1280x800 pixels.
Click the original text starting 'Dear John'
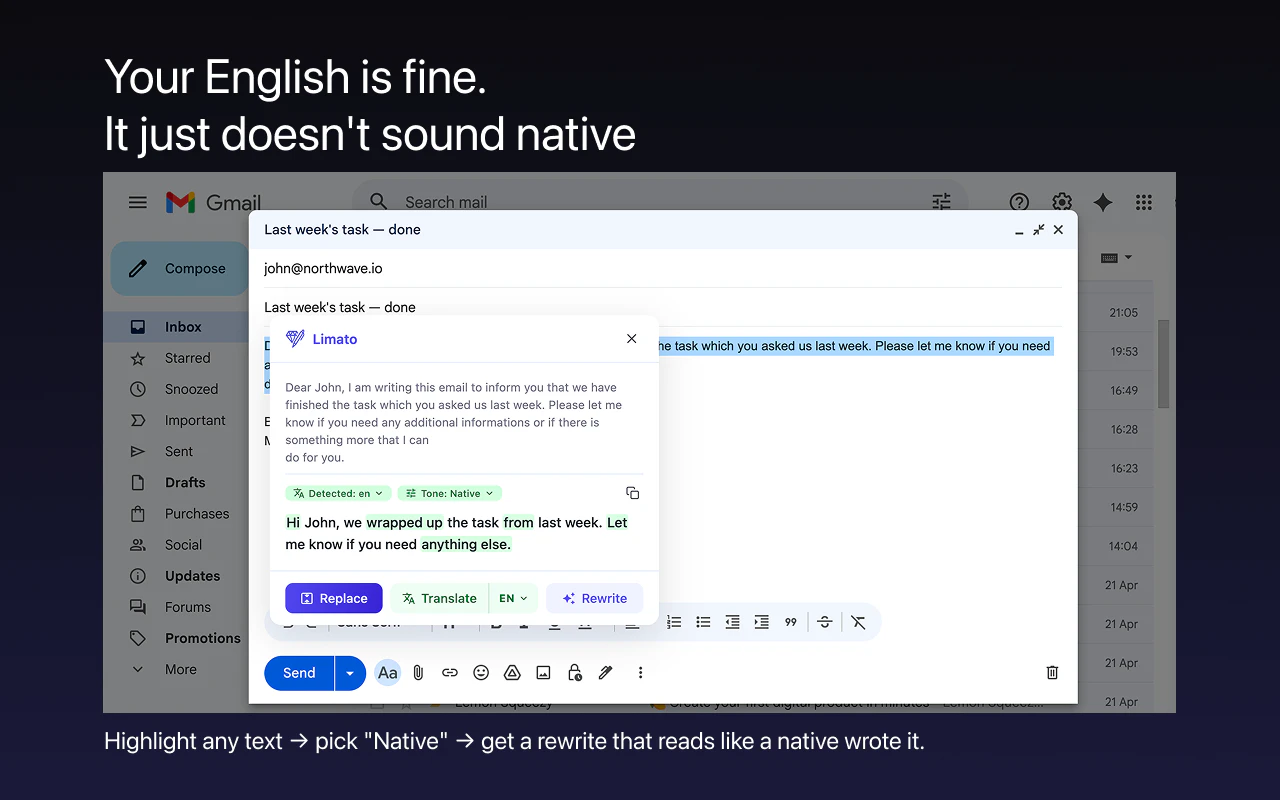pos(453,422)
